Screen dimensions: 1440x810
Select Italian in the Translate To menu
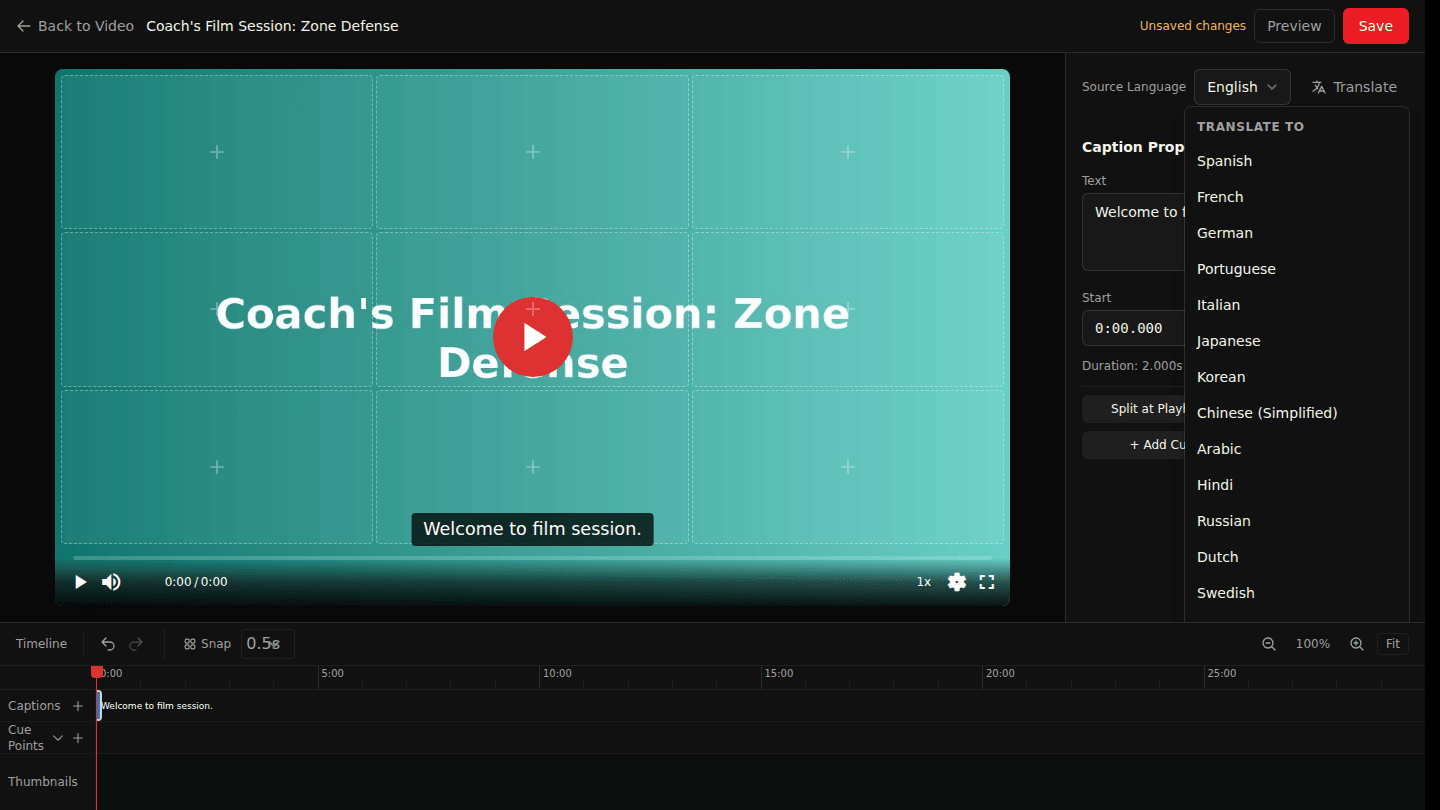tap(1297, 305)
